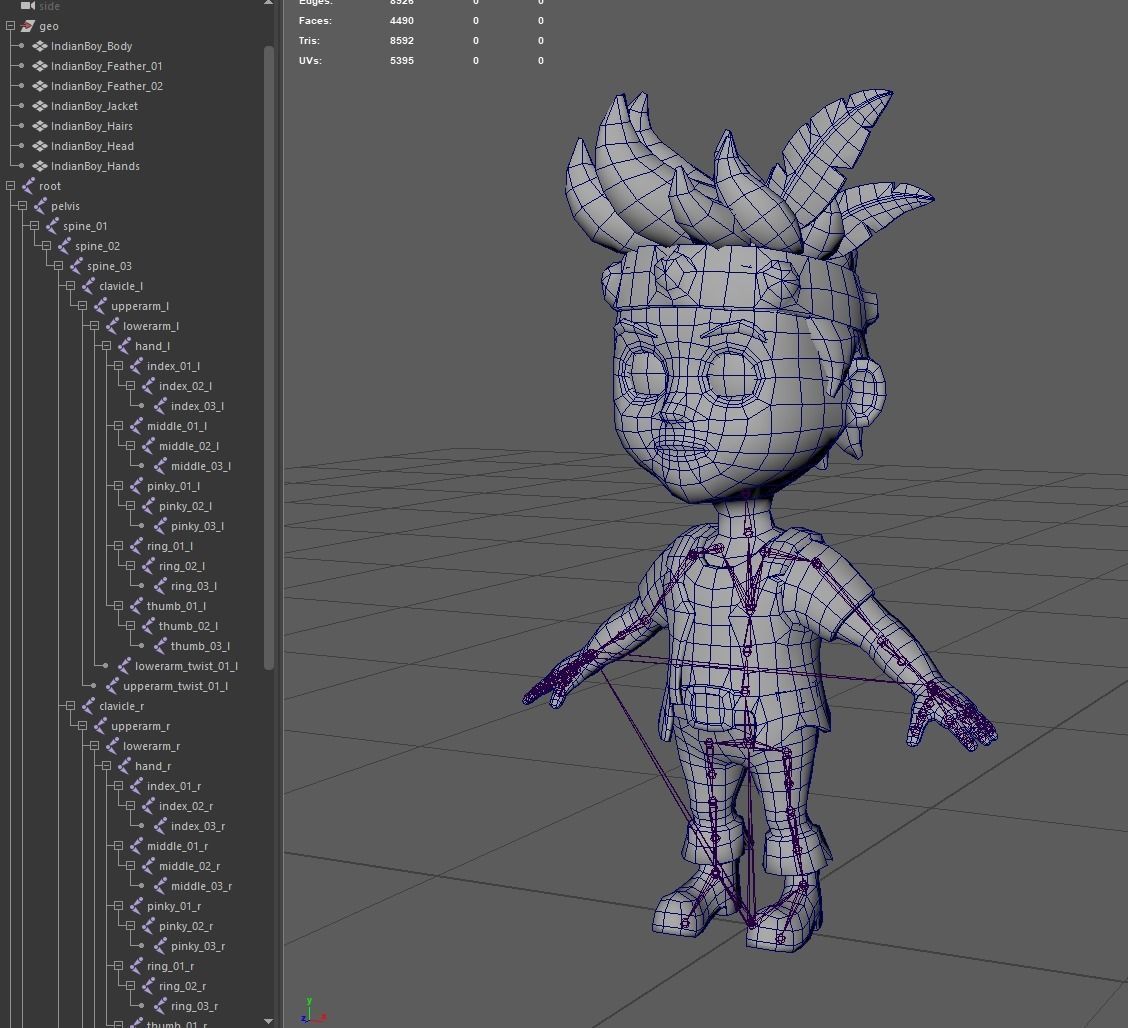Click the Faces count 4490
Screen dimensions: 1128x1028
(x=401, y=21)
